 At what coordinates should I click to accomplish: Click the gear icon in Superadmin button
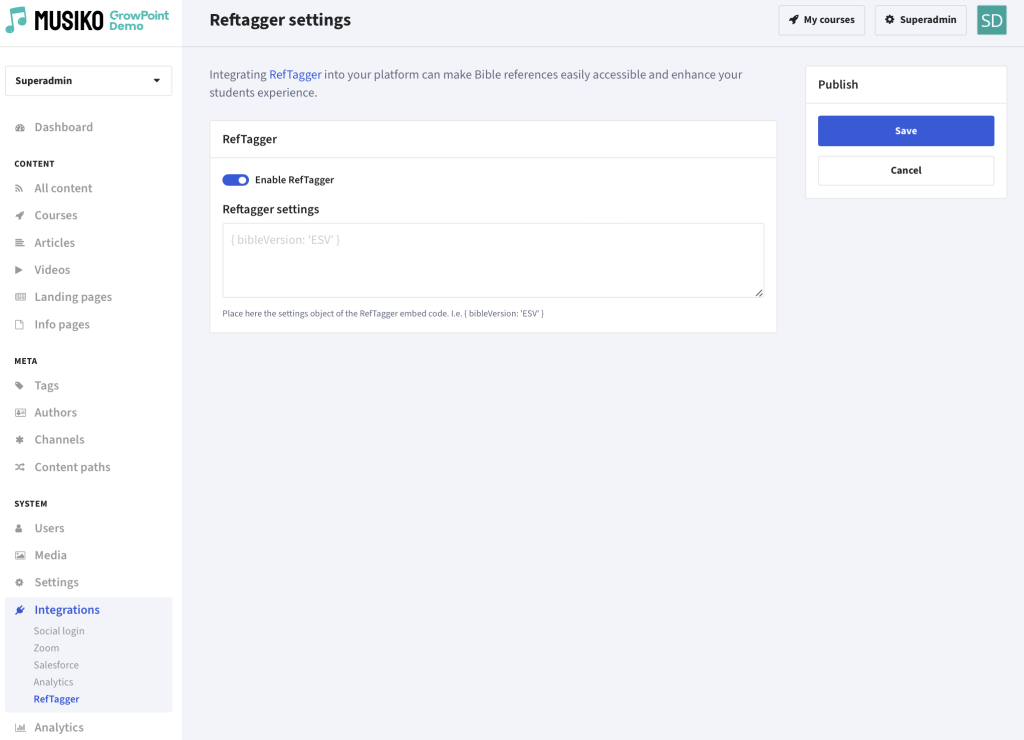[889, 20]
